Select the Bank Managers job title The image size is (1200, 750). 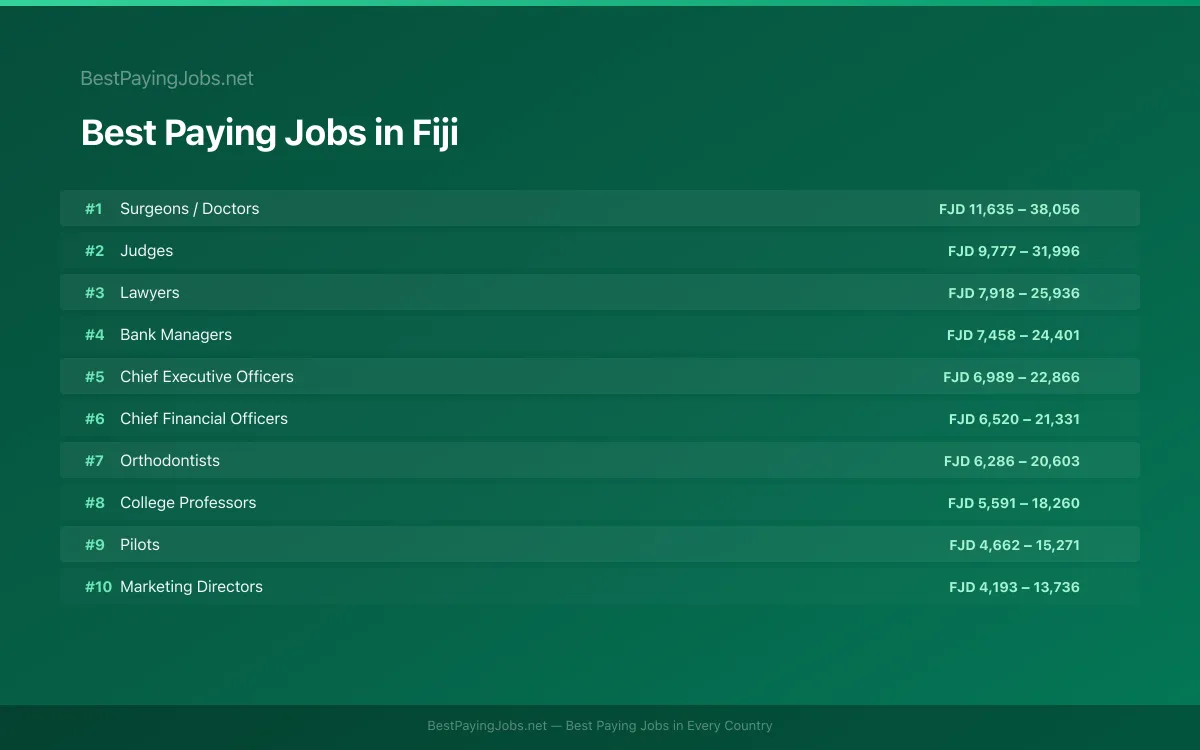point(176,335)
